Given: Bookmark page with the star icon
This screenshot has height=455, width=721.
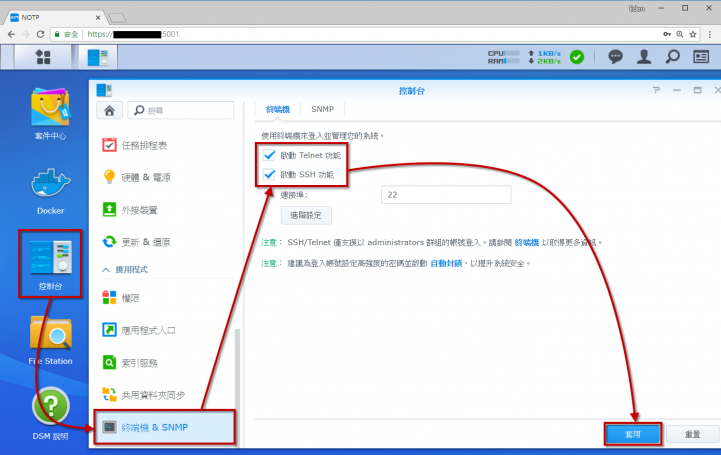Looking at the screenshot, I should [693, 34].
